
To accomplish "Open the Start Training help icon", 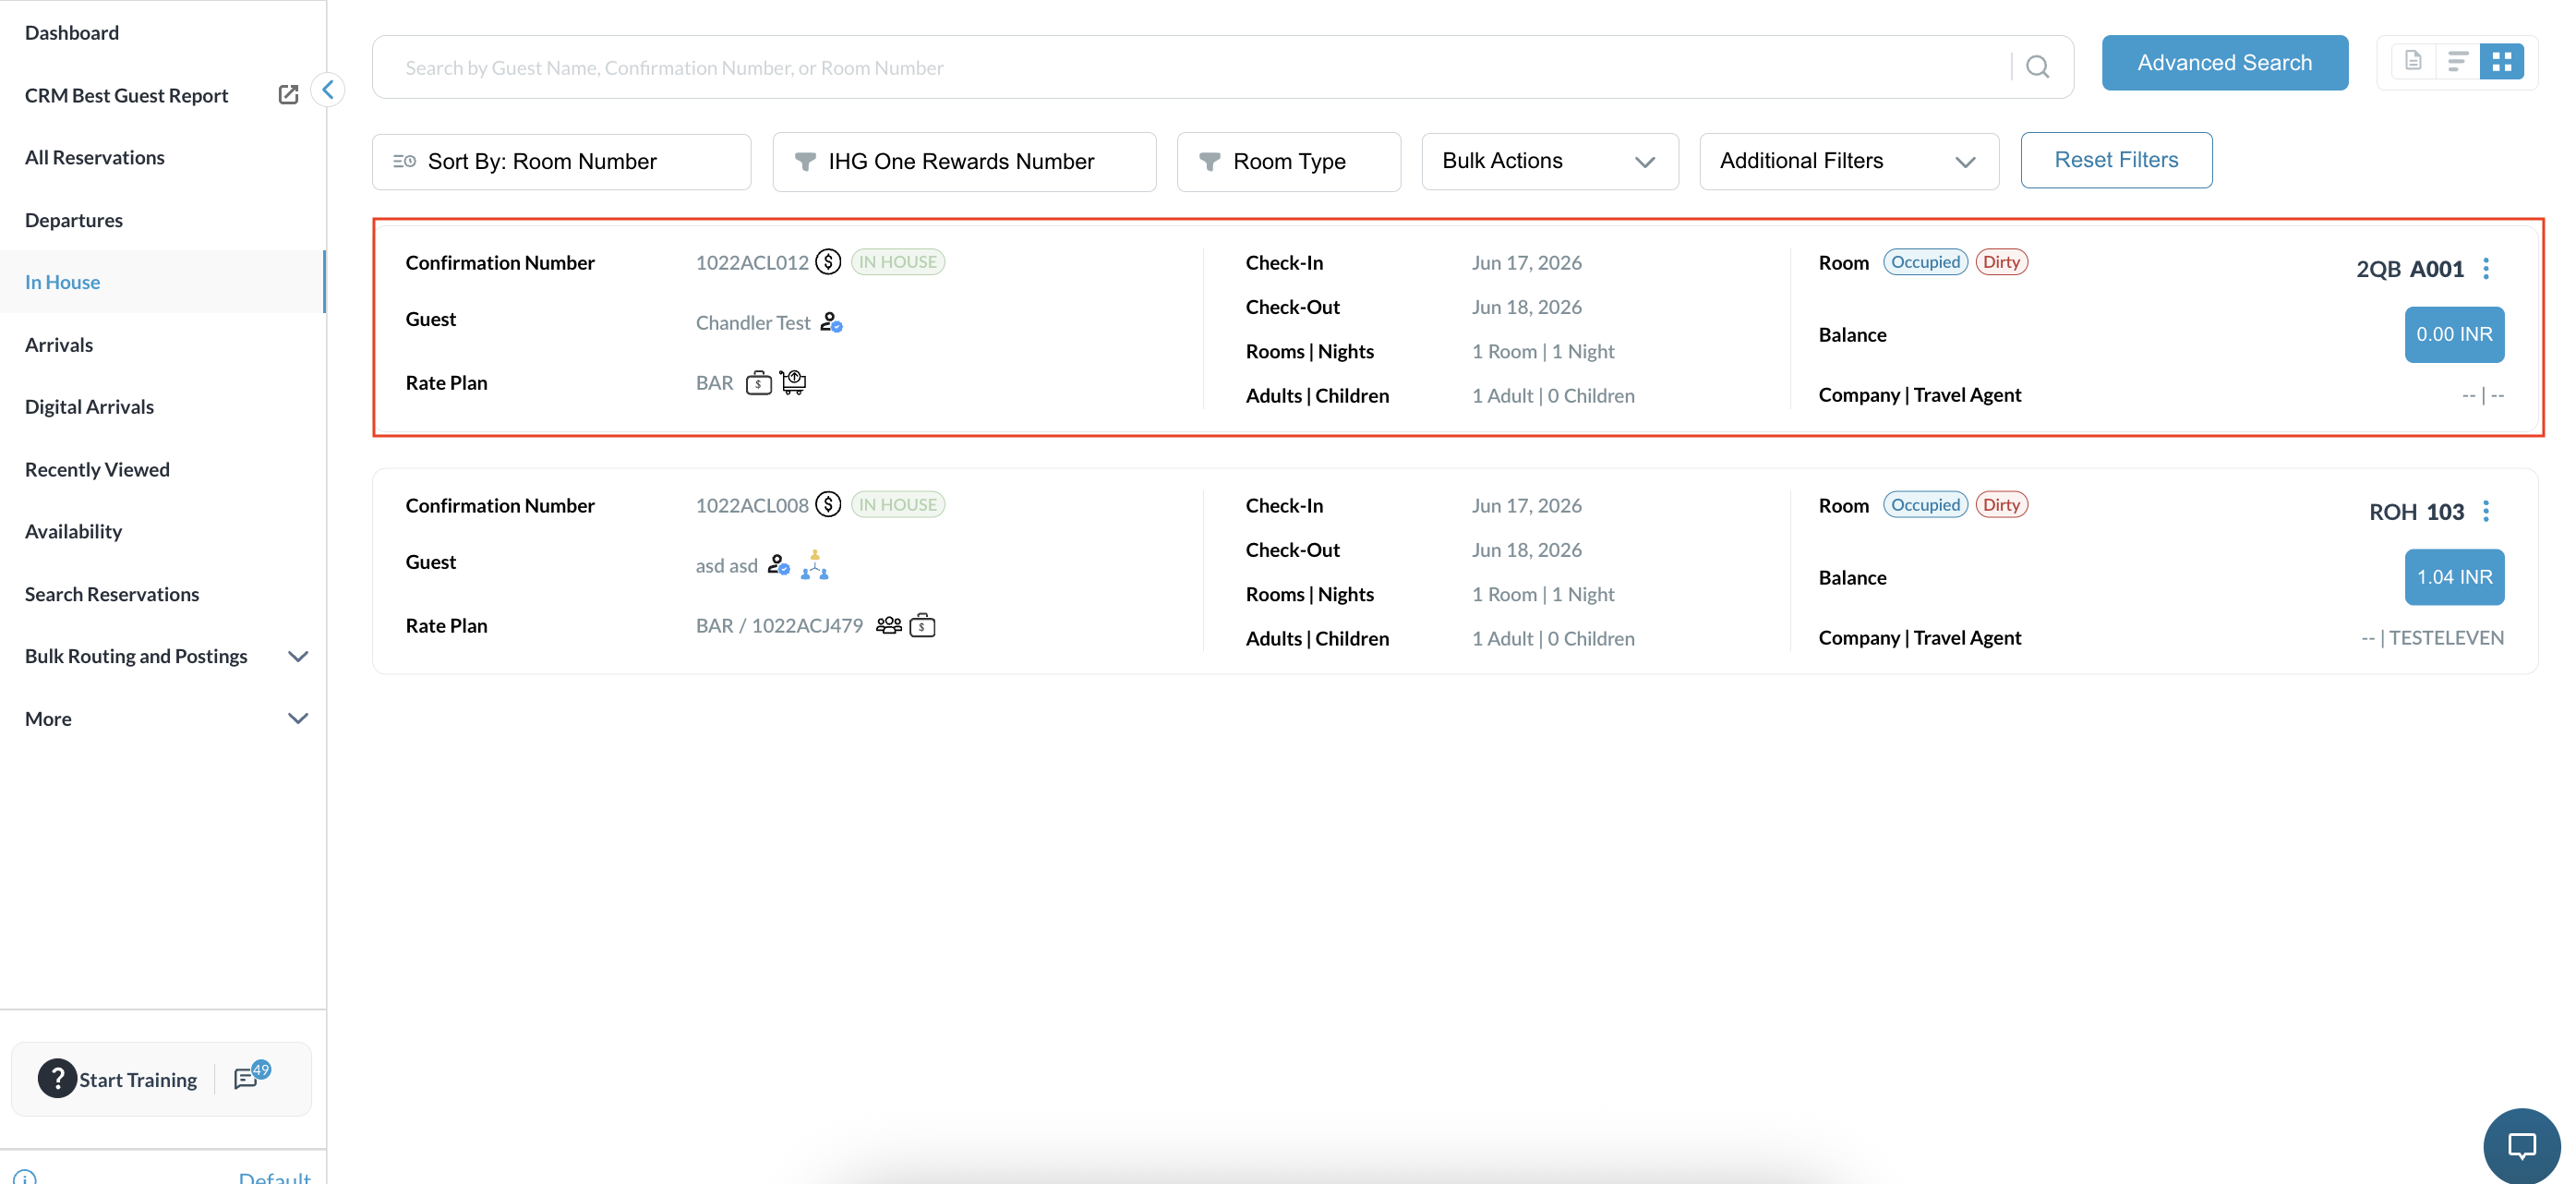I will (x=57, y=1079).
